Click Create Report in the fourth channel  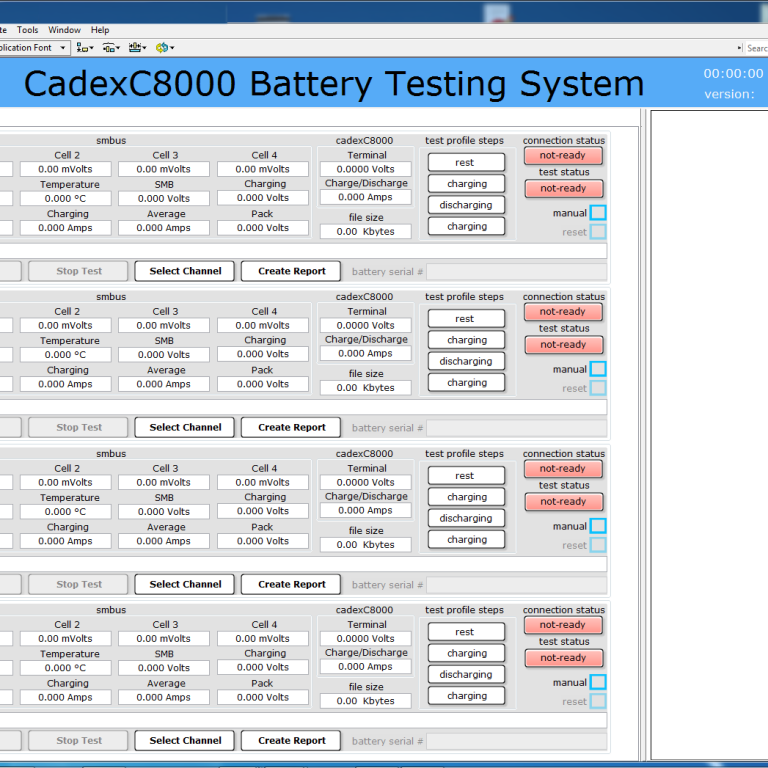point(291,741)
